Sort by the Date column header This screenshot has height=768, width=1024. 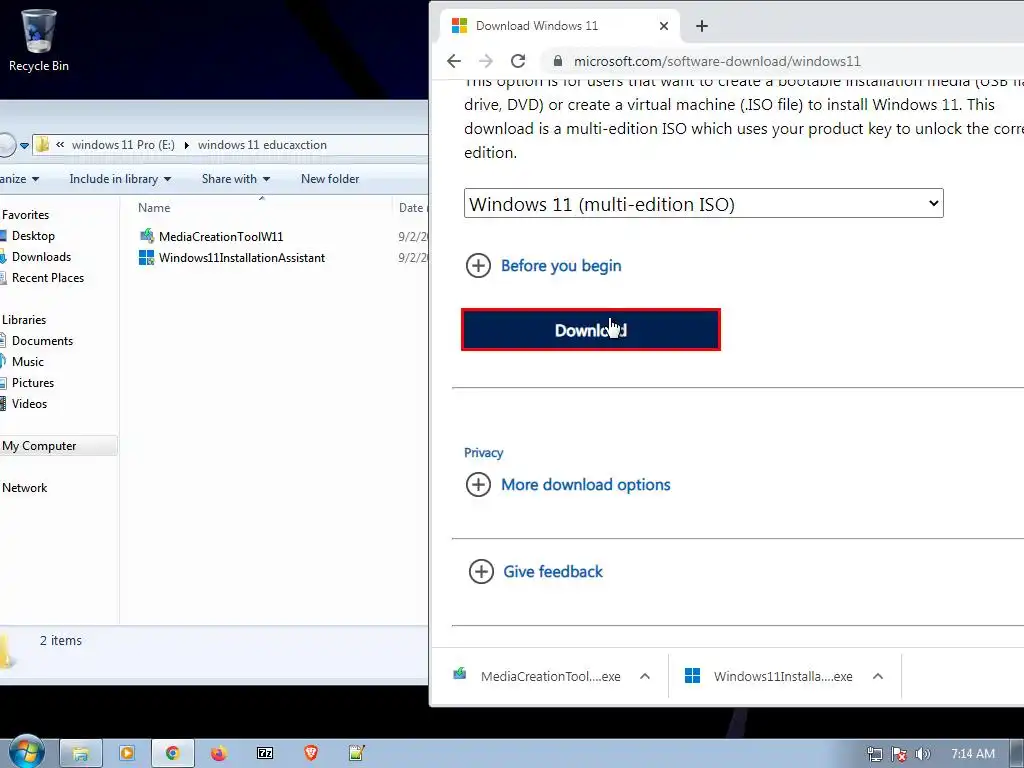[411, 208]
